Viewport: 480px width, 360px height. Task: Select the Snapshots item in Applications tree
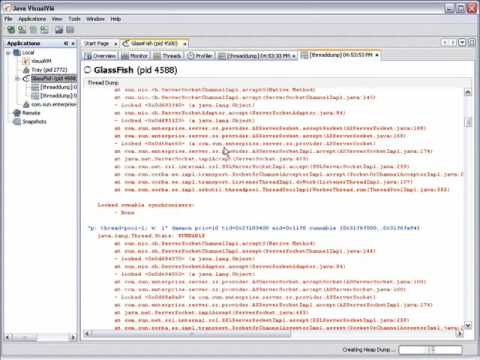(x=34, y=122)
